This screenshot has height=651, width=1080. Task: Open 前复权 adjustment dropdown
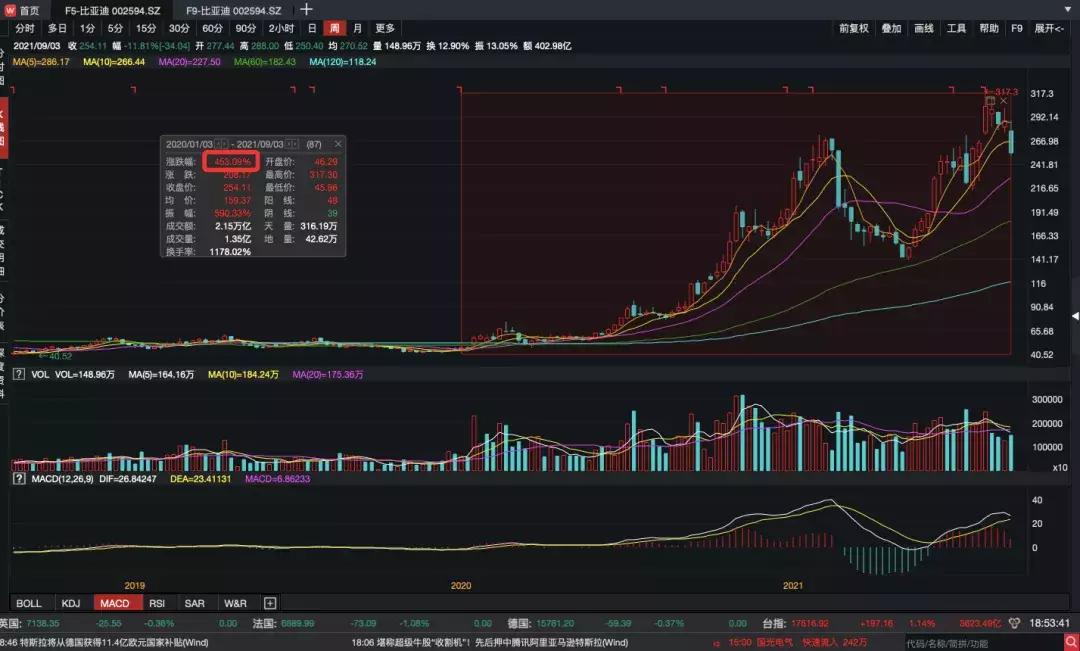853,28
